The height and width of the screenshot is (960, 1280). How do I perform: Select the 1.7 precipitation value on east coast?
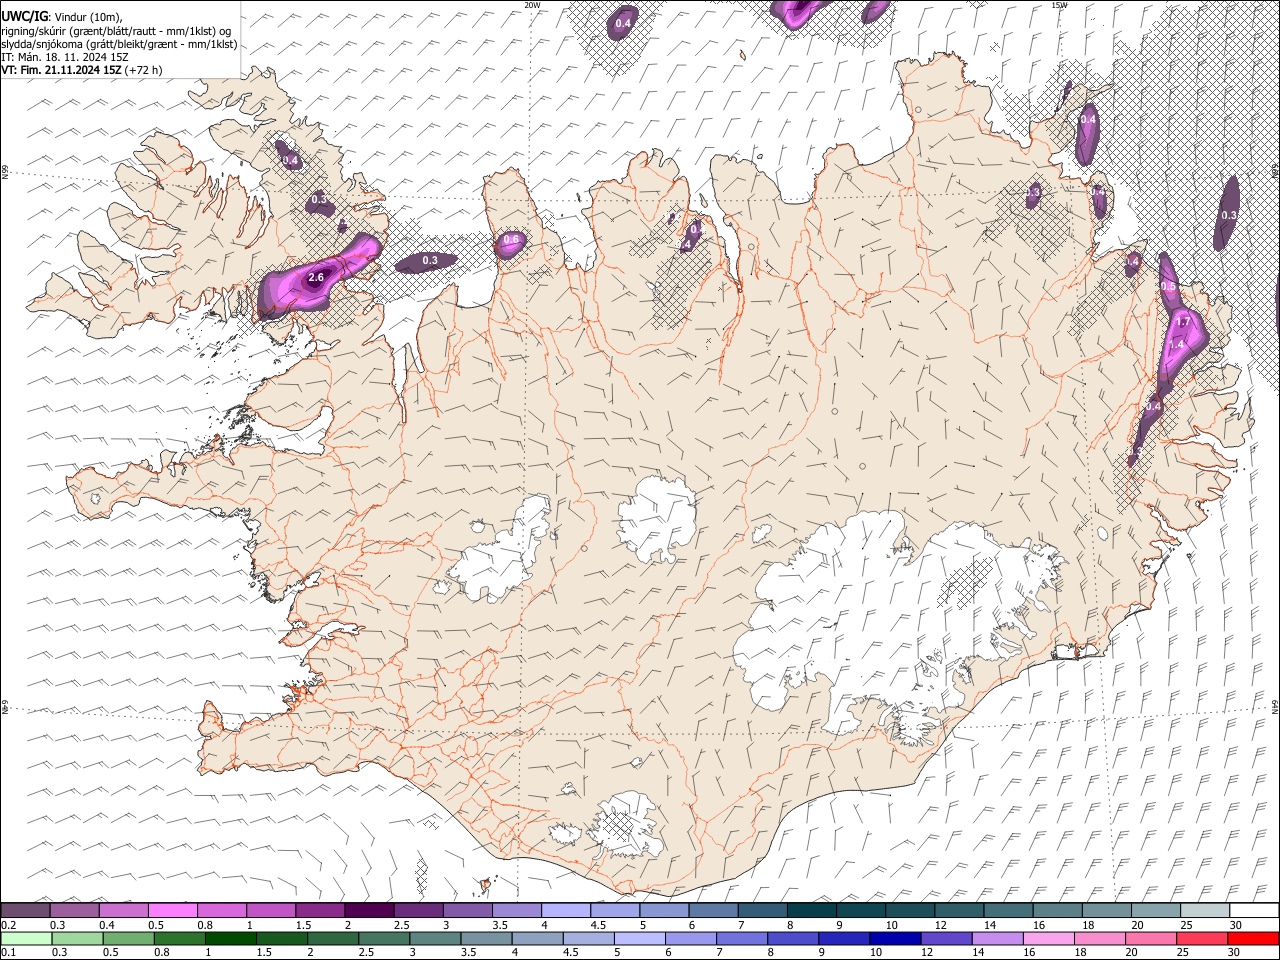coord(1183,322)
